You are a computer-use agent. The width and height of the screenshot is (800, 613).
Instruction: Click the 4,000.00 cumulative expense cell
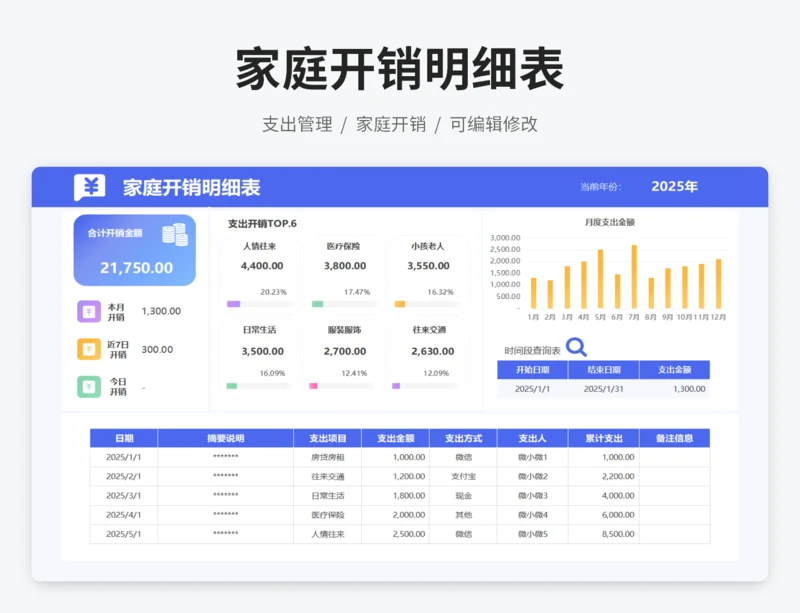point(604,496)
